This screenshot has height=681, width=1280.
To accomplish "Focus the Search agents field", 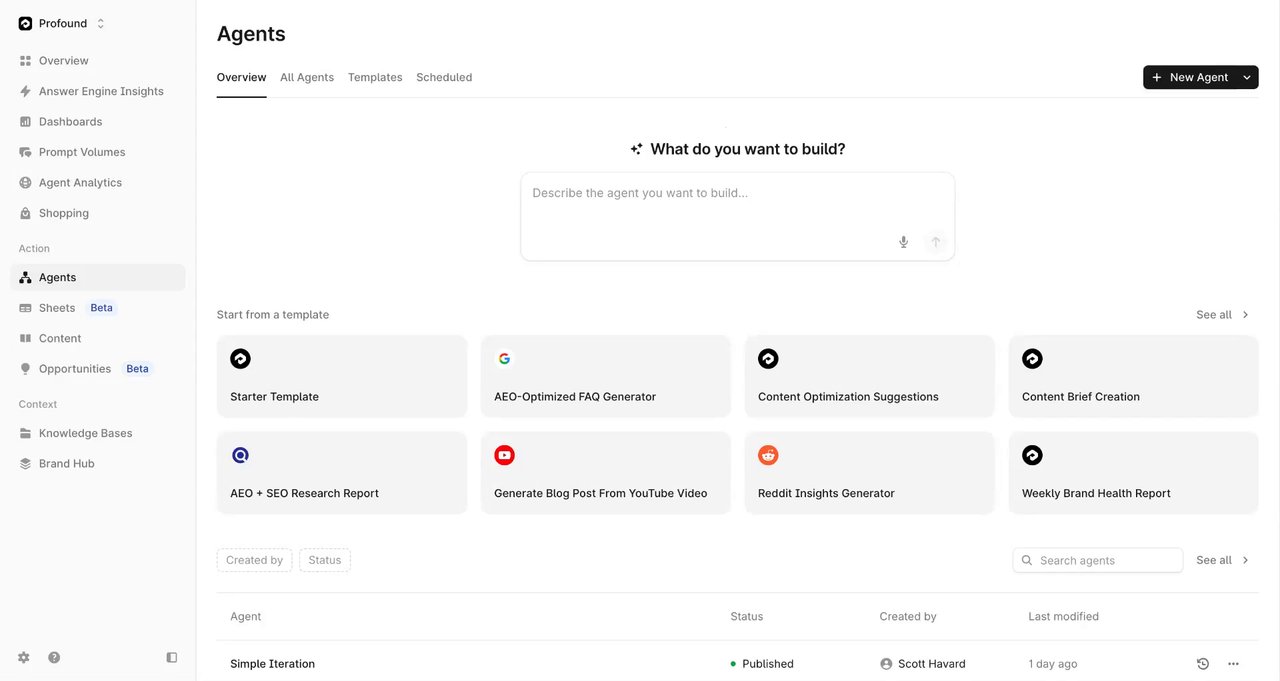I will coord(1098,560).
